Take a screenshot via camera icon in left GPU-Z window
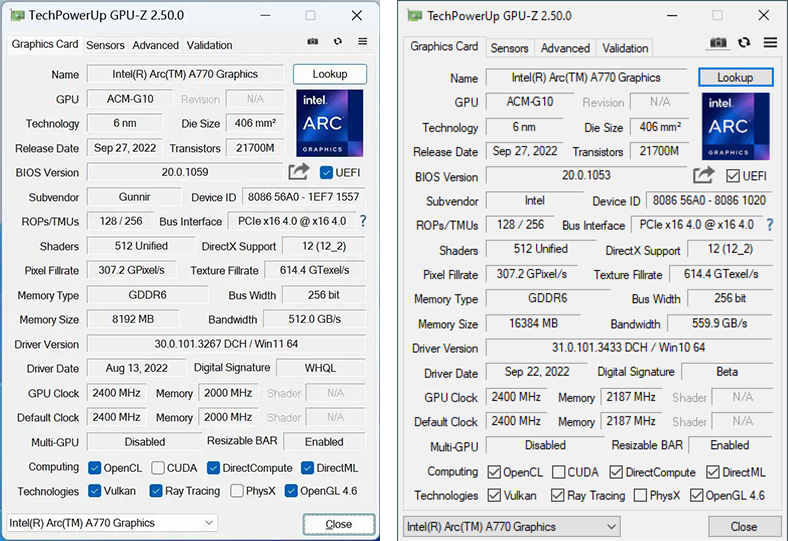Image resolution: width=788 pixels, height=541 pixels. [x=313, y=41]
